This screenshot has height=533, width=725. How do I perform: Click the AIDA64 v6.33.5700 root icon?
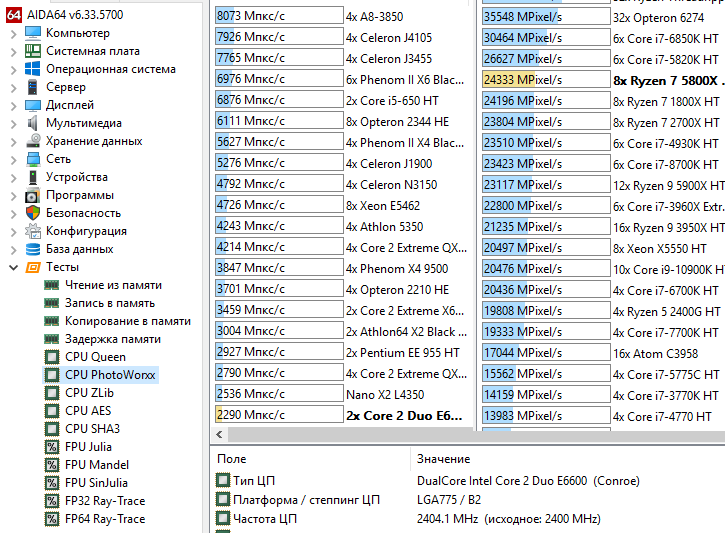(14, 15)
